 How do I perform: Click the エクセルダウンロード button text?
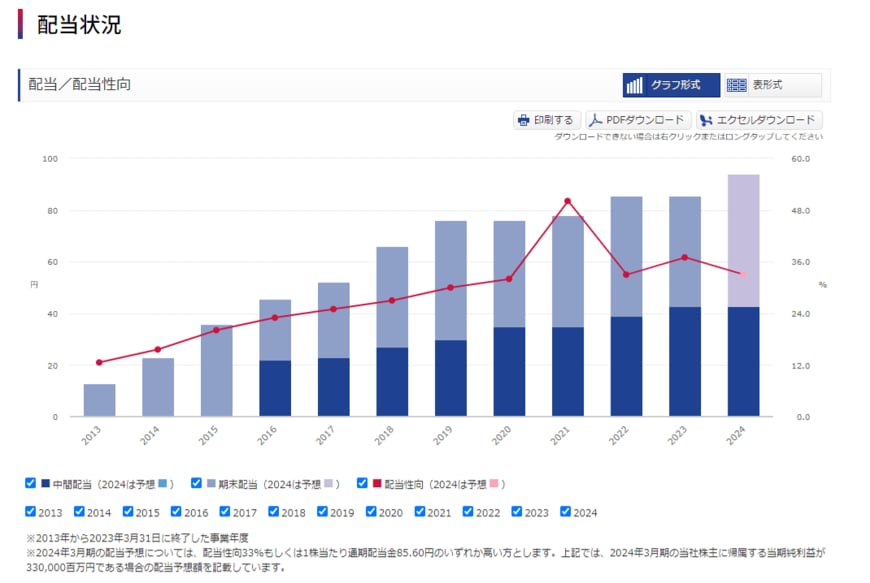point(766,120)
